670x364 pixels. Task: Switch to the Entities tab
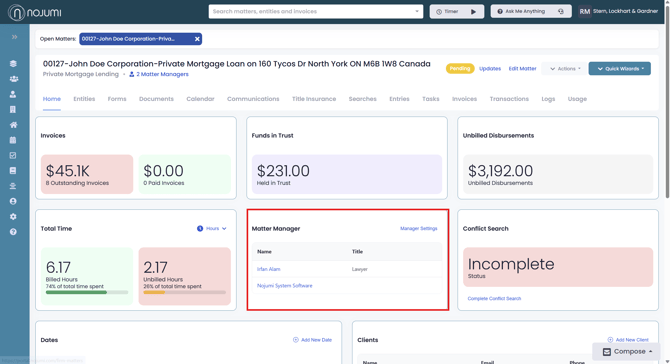(x=84, y=99)
